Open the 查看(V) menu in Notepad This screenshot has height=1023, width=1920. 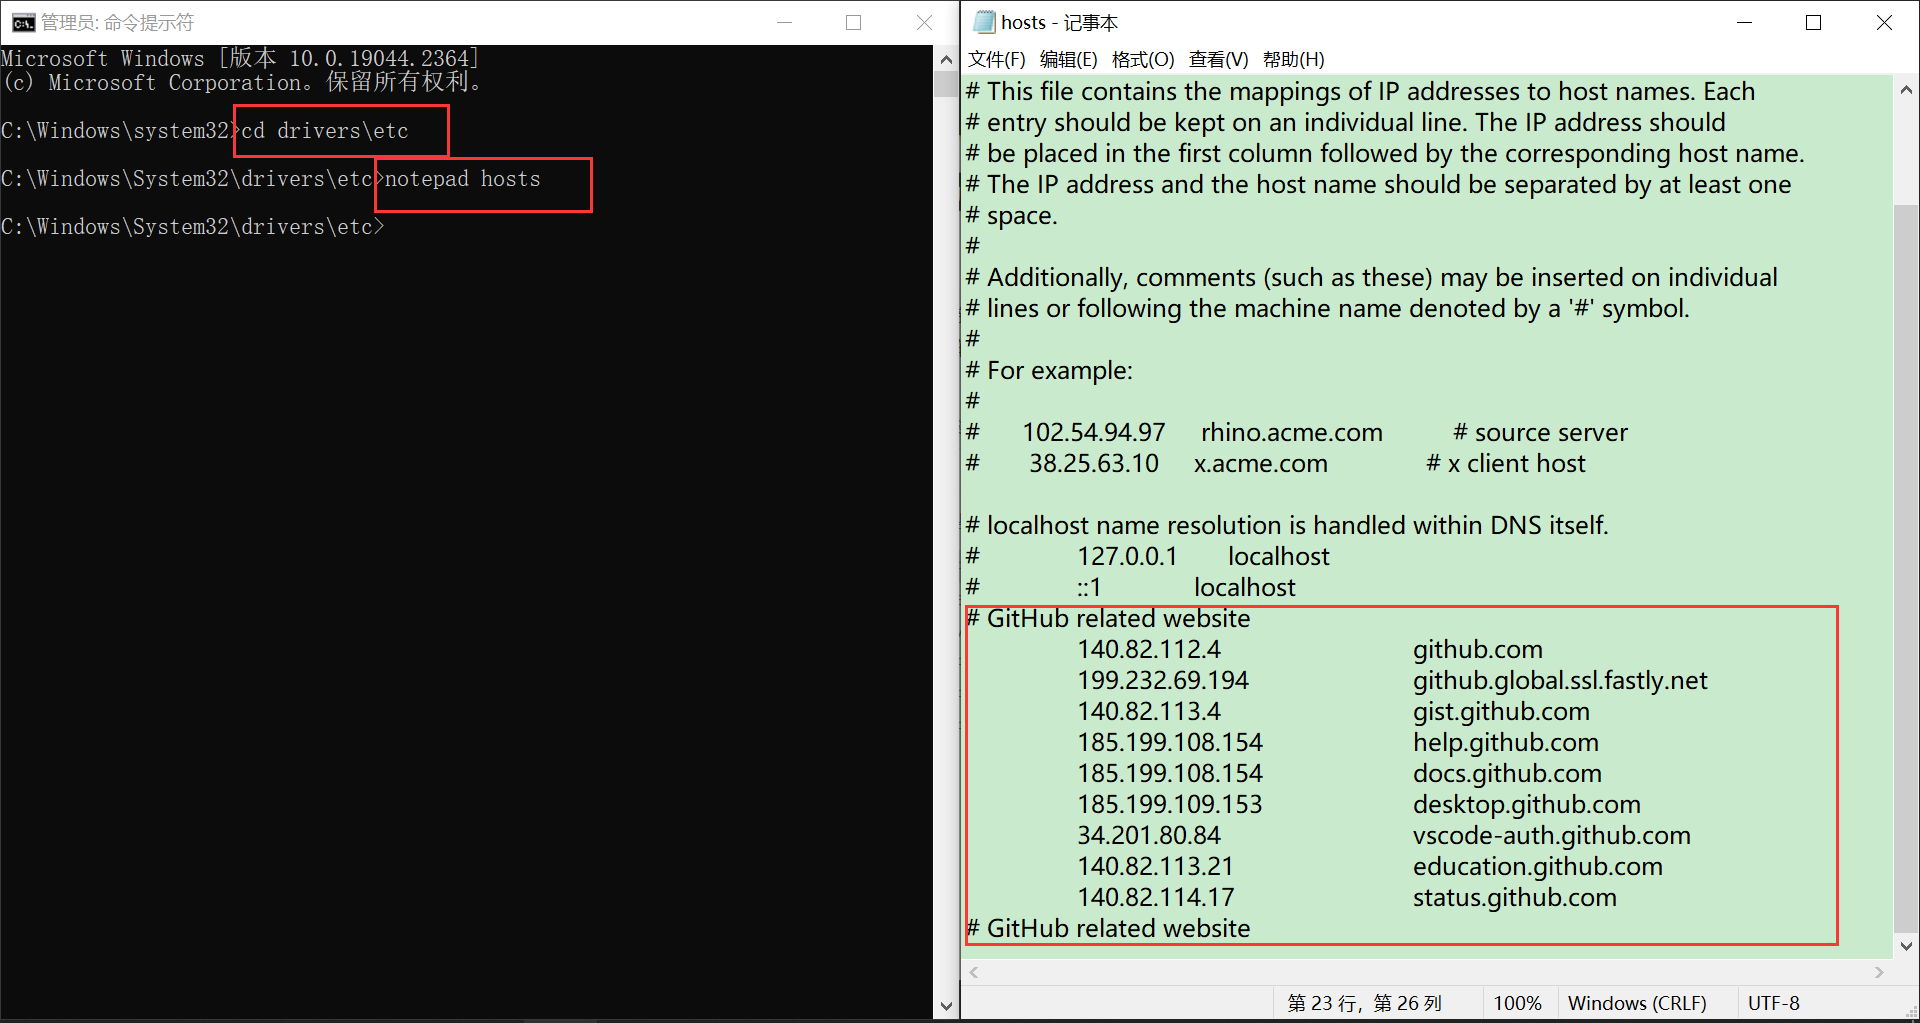pyautogui.click(x=1218, y=59)
